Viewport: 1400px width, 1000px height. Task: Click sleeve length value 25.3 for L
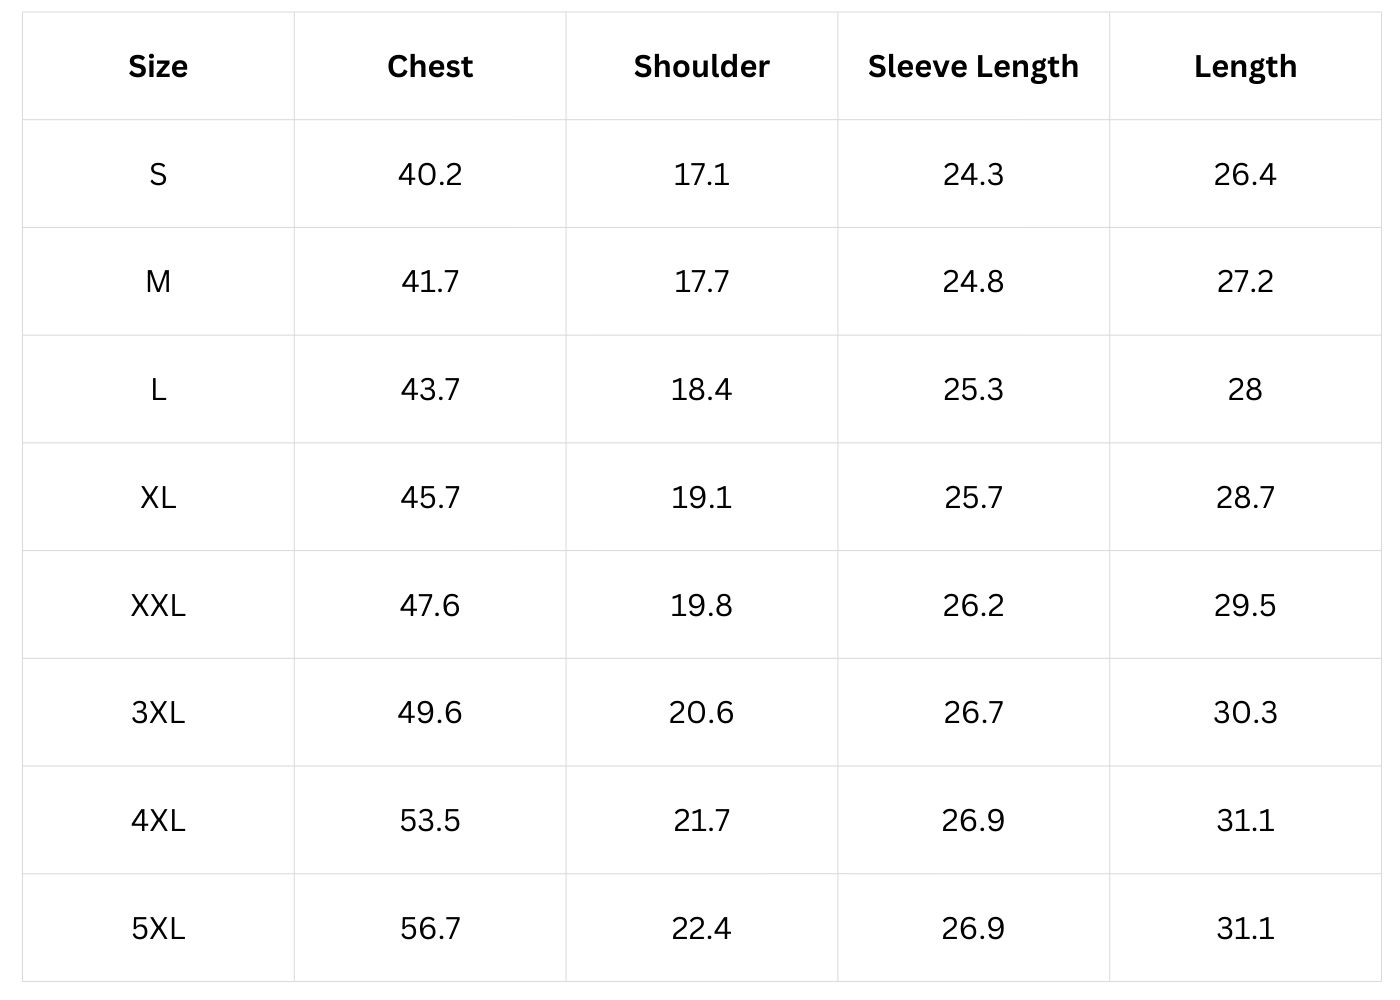(973, 389)
